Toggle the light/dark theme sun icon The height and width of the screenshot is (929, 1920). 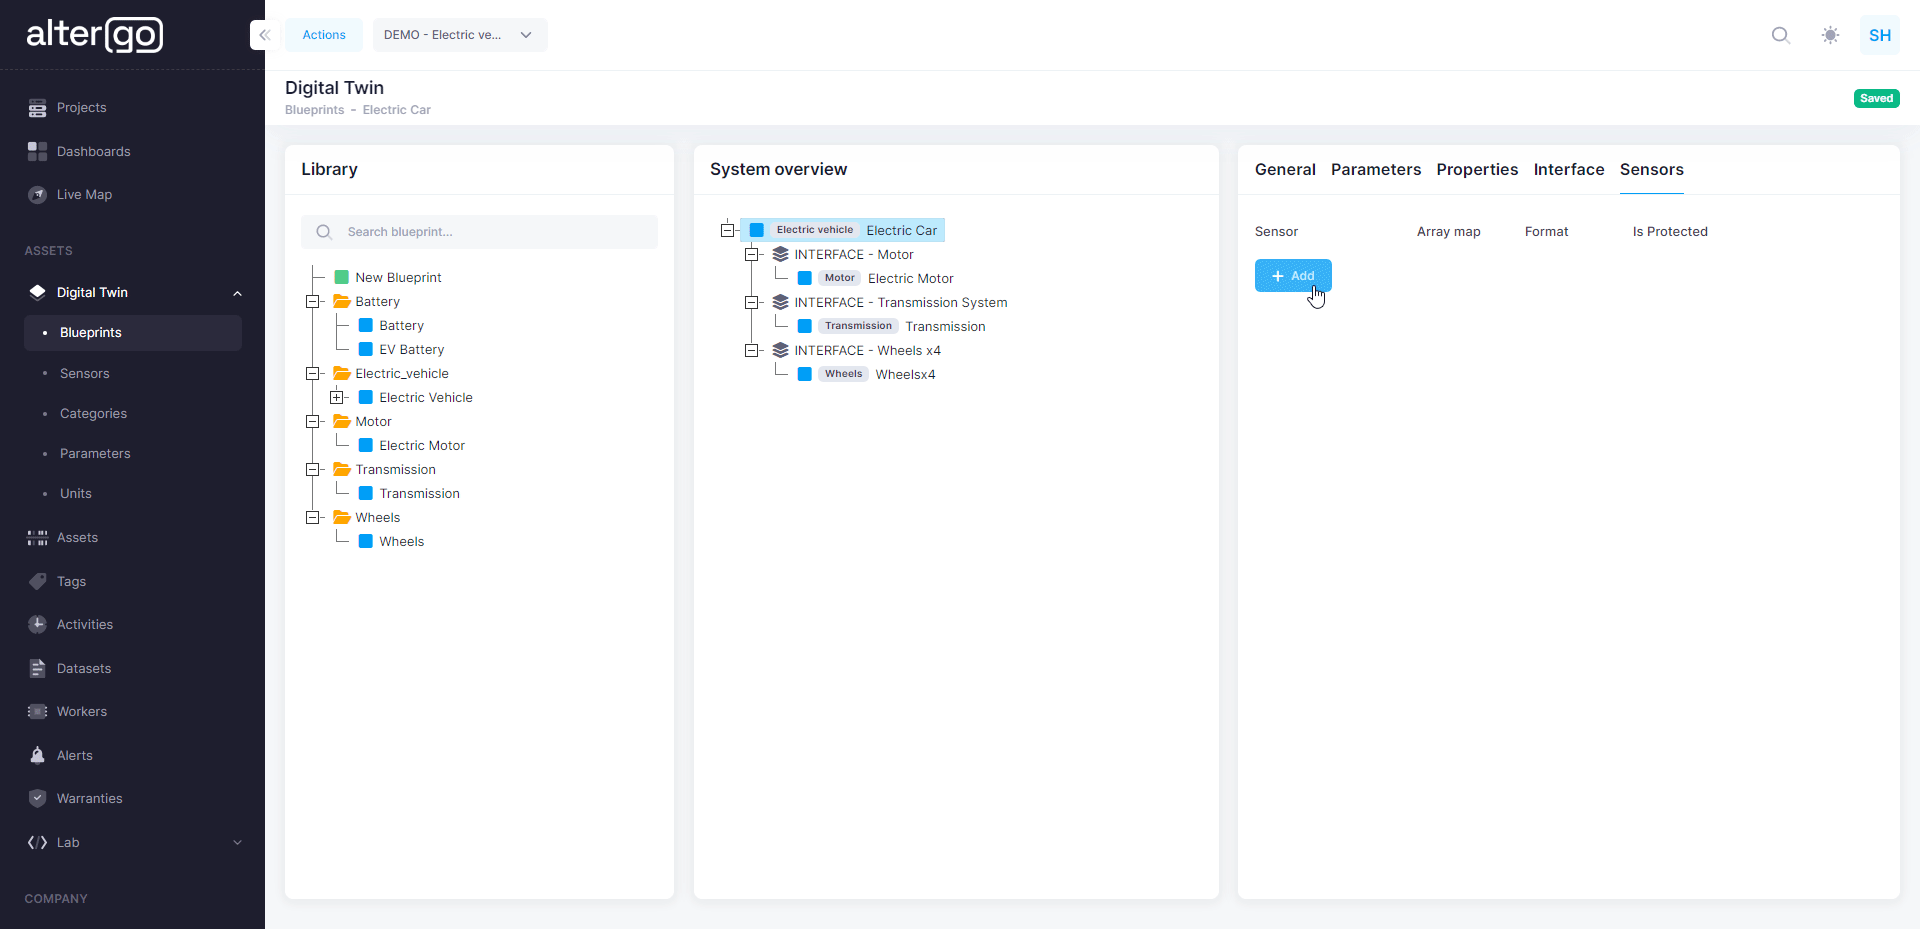[1830, 35]
